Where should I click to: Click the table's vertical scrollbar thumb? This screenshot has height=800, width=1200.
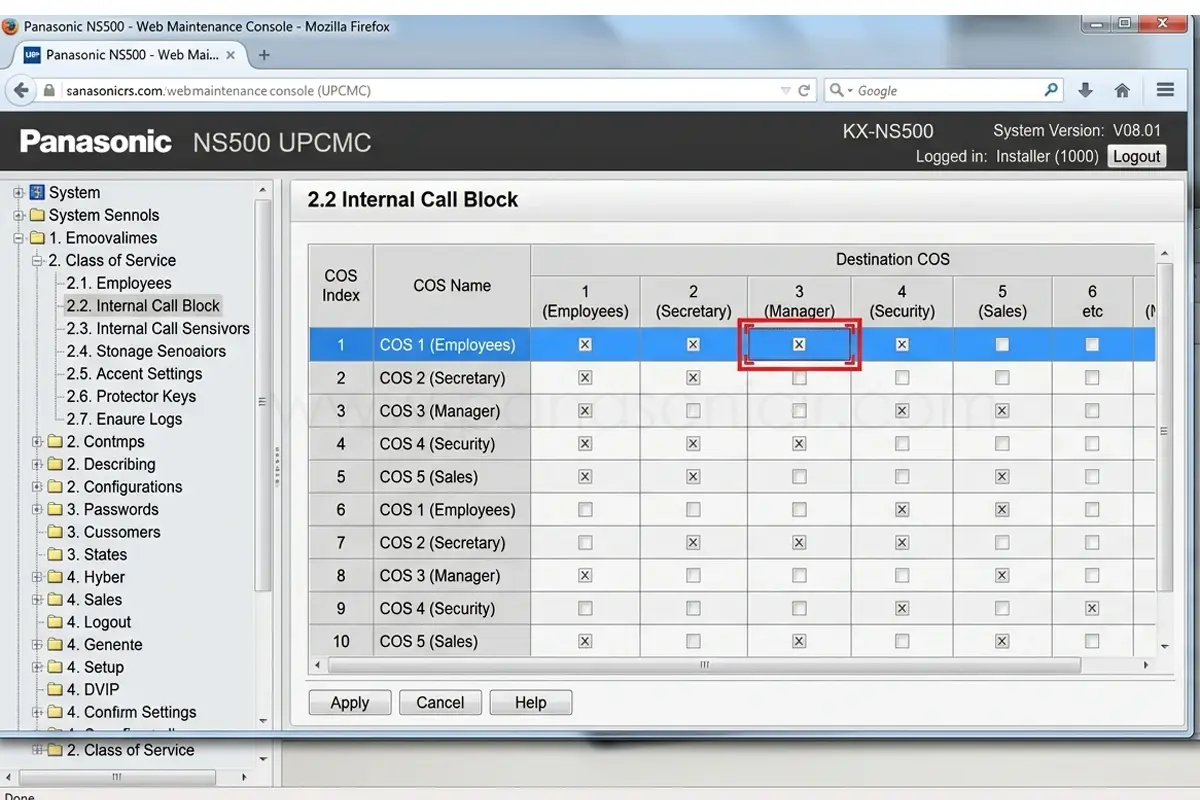[x=1164, y=427]
